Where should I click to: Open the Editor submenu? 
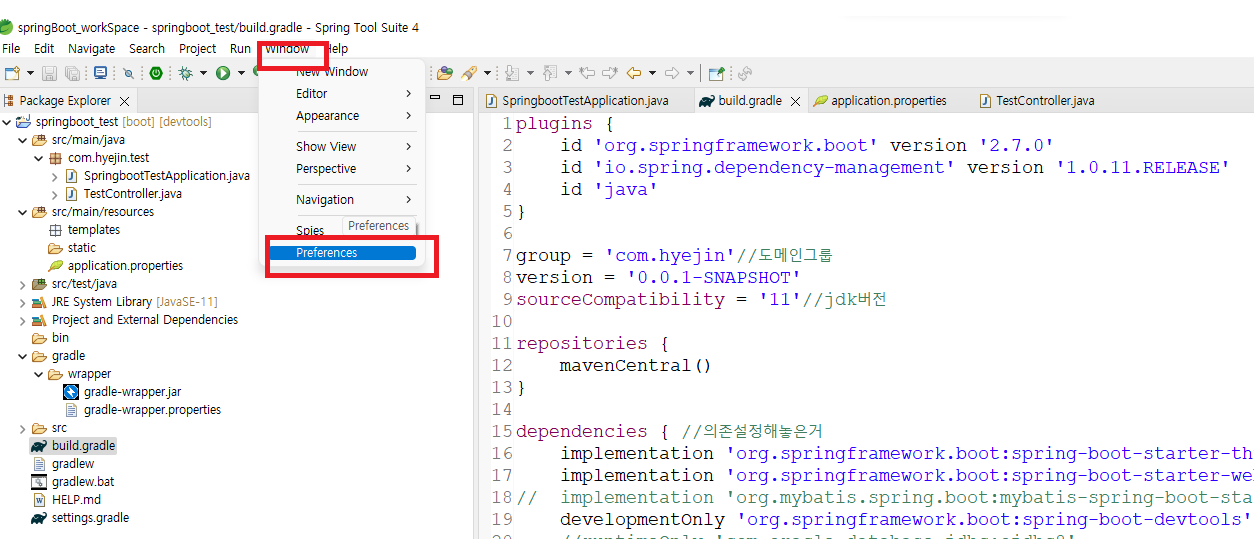342,94
